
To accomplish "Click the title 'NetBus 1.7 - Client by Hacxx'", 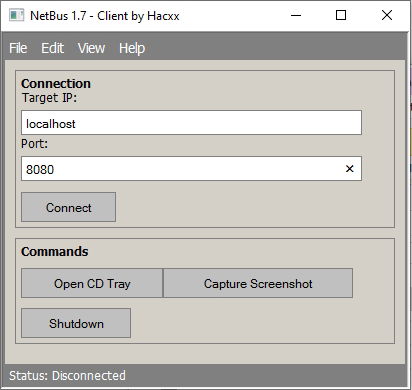I will coord(105,16).
